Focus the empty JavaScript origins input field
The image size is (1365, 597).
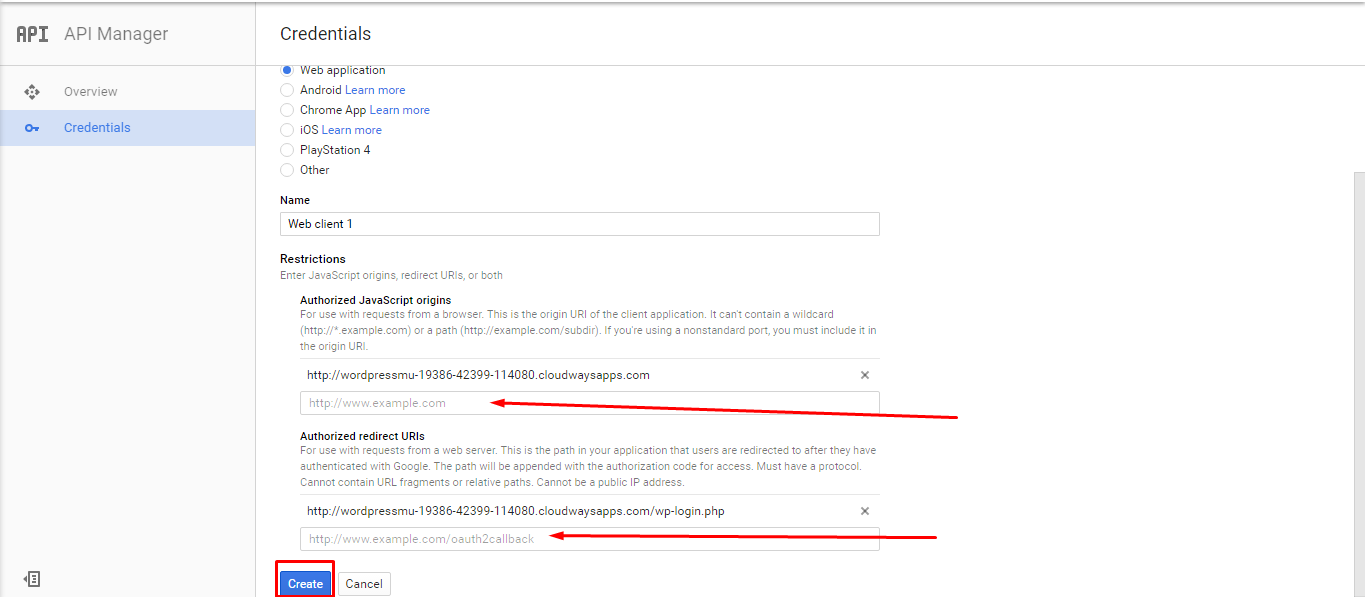[x=590, y=403]
